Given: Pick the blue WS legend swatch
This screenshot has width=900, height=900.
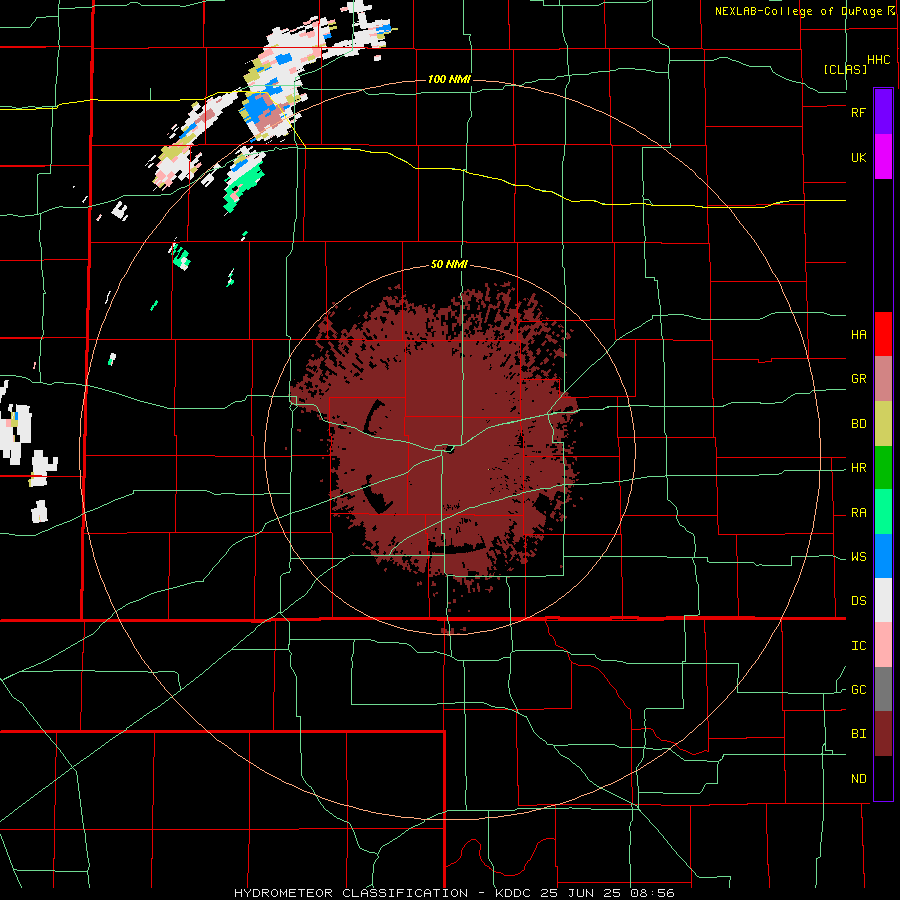Looking at the screenshot, I should [883, 556].
